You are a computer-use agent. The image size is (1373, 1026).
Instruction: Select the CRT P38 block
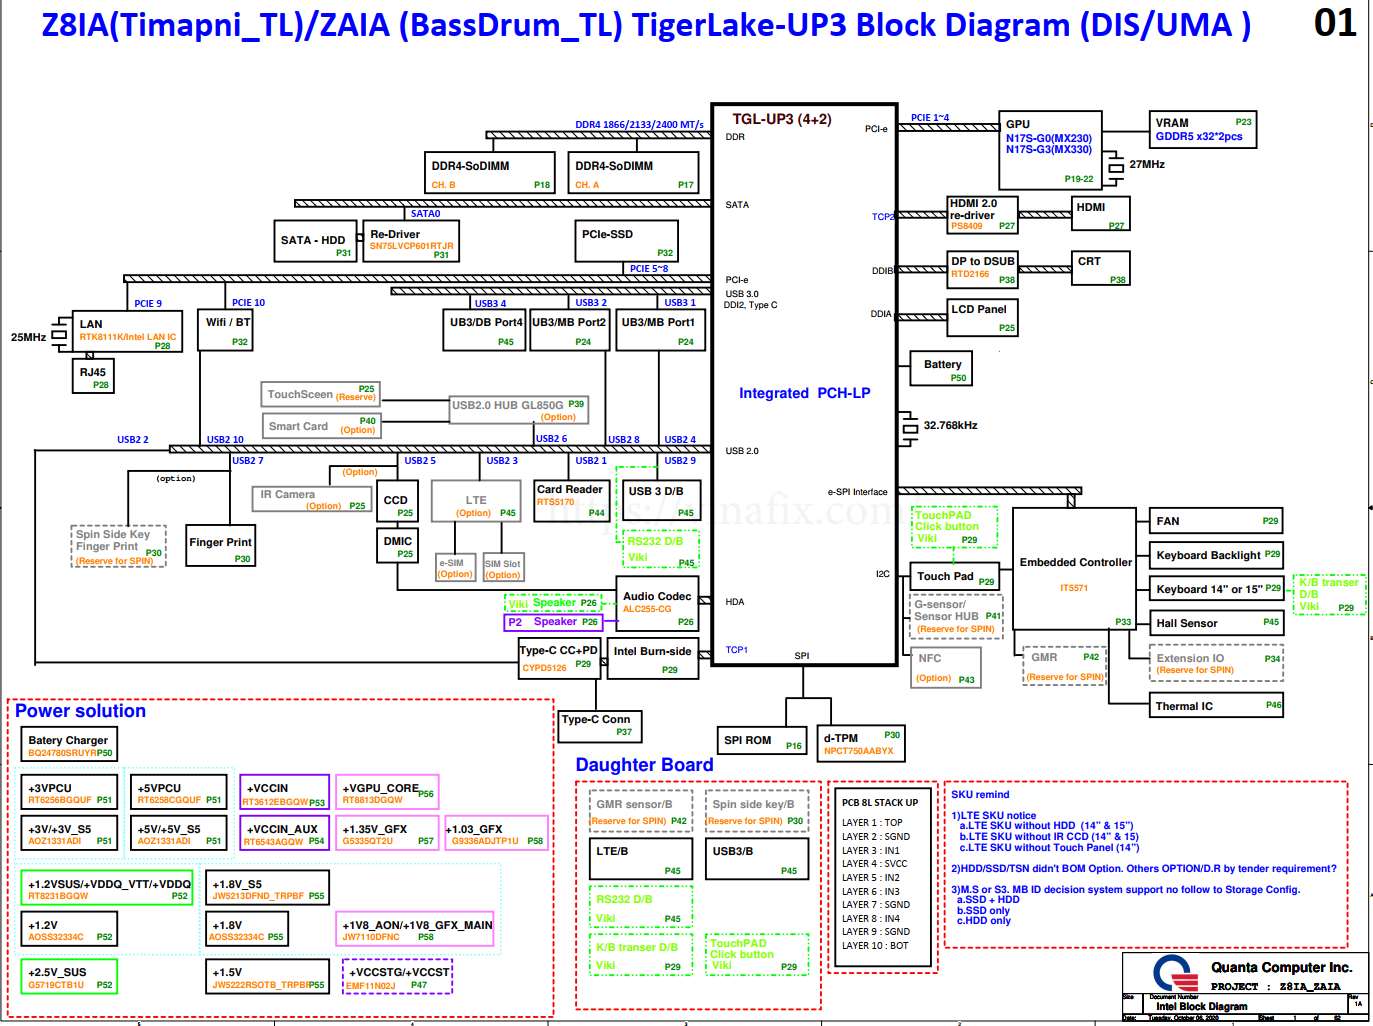coord(1101,270)
